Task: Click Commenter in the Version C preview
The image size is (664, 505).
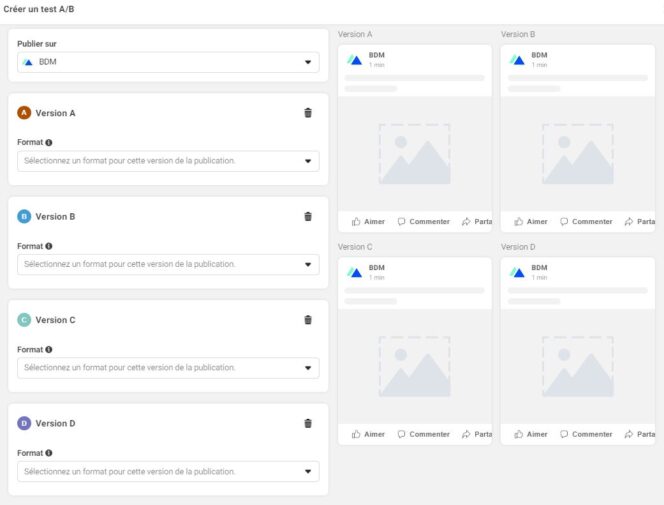Action: 423,434
